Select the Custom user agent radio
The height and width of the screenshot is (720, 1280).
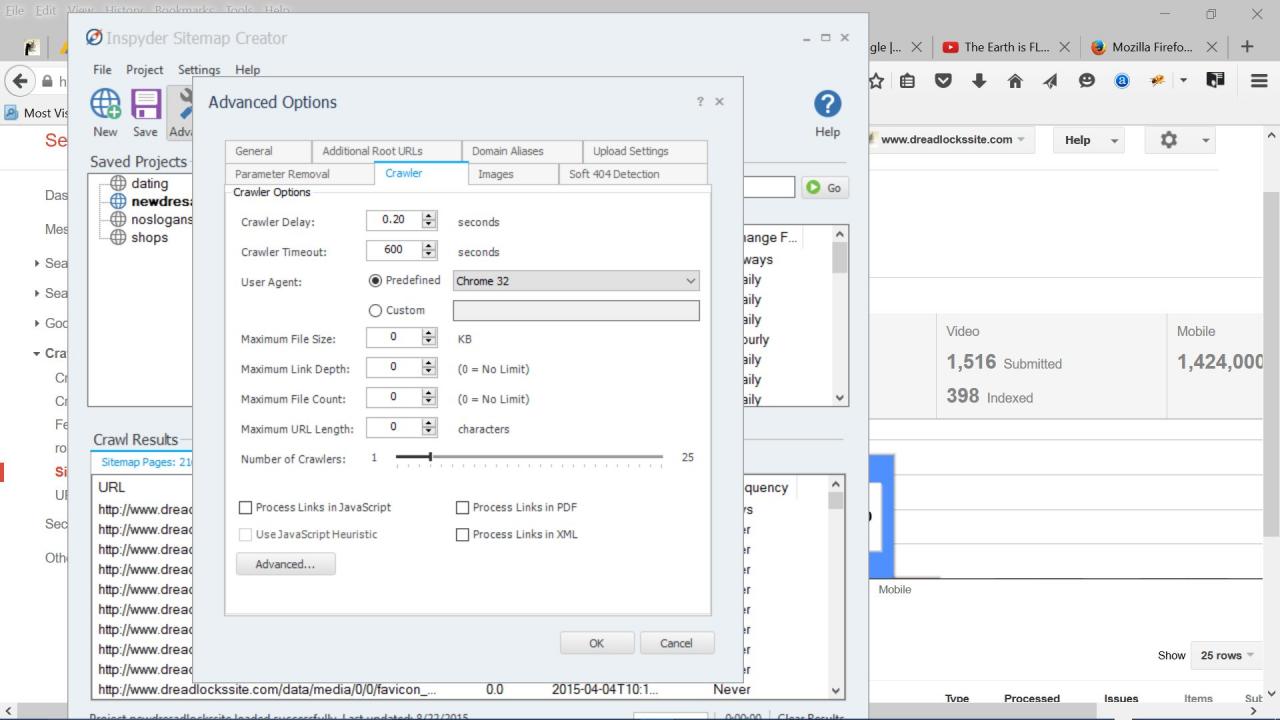point(376,311)
